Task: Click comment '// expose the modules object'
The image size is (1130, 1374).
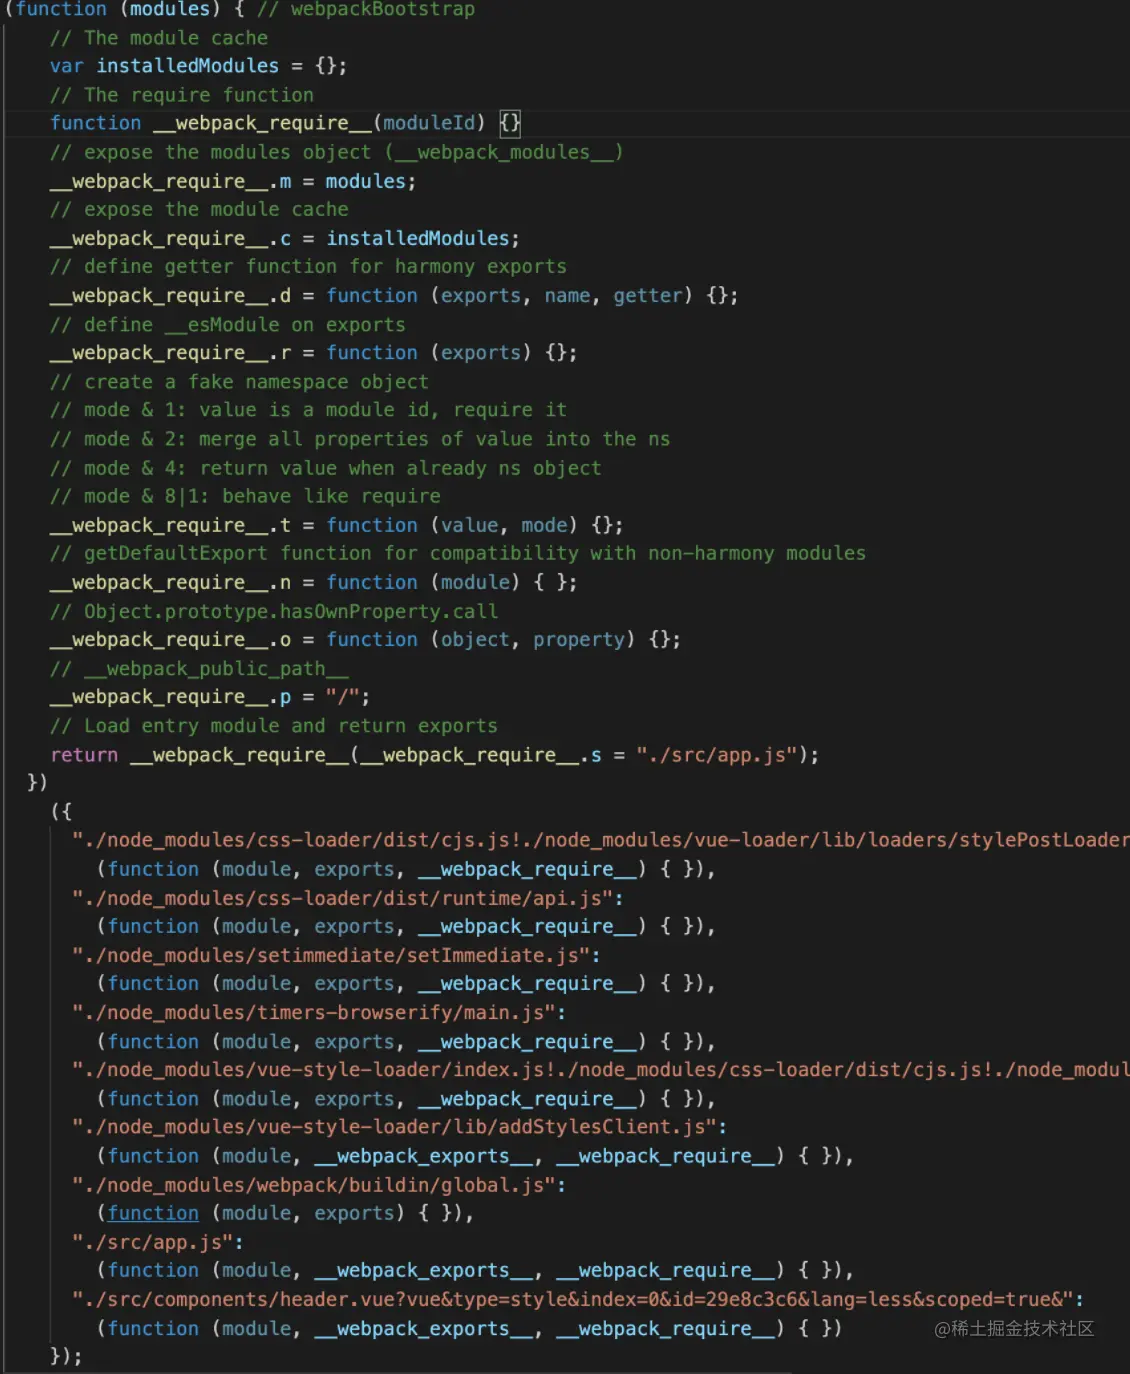Action: click(x=337, y=152)
